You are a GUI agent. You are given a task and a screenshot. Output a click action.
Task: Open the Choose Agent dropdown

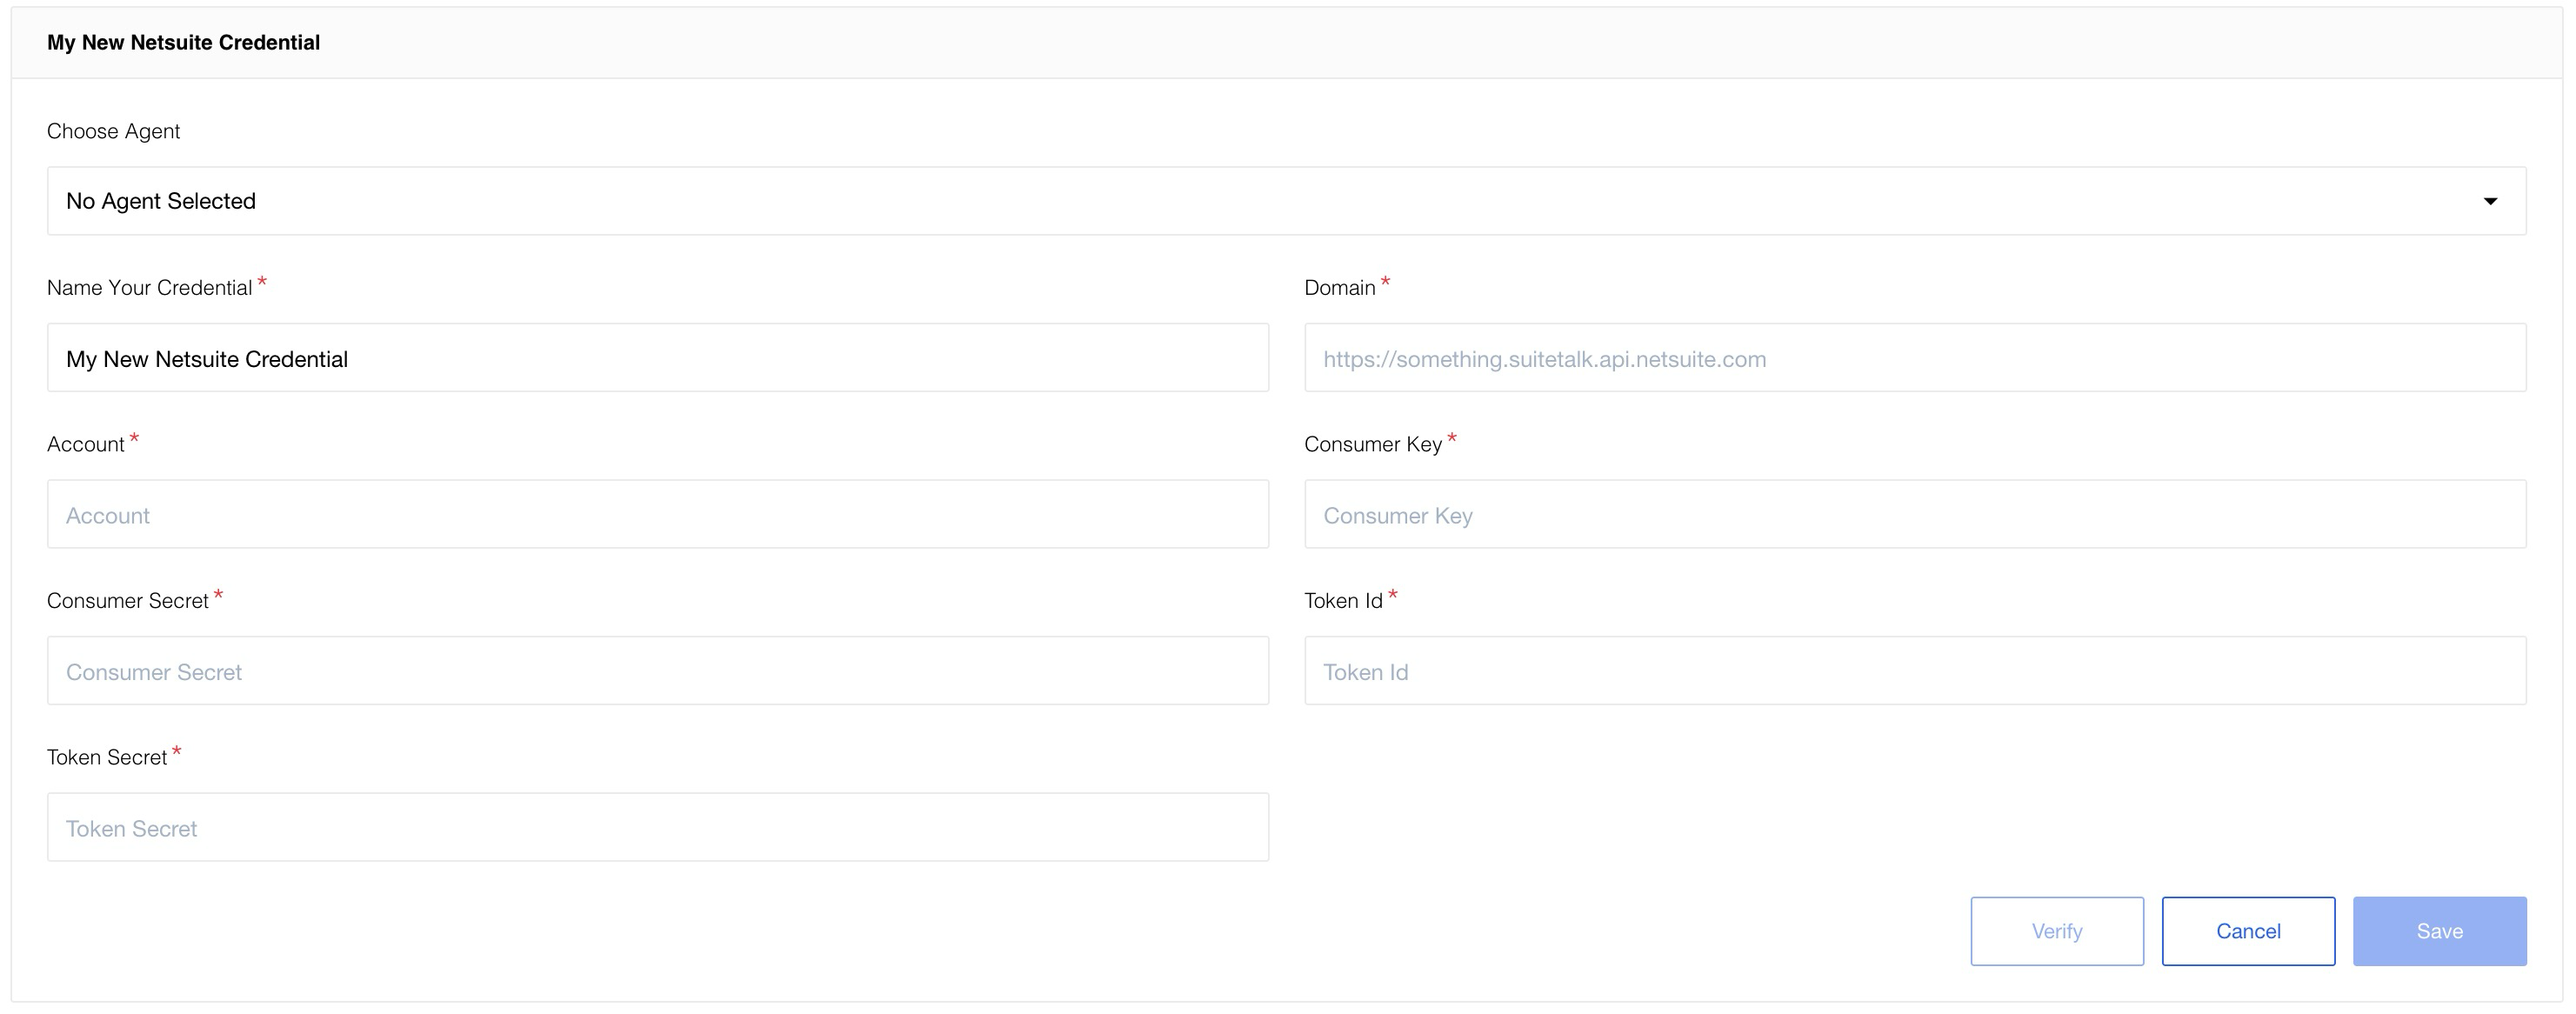pyautogui.click(x=1286, y=201)
